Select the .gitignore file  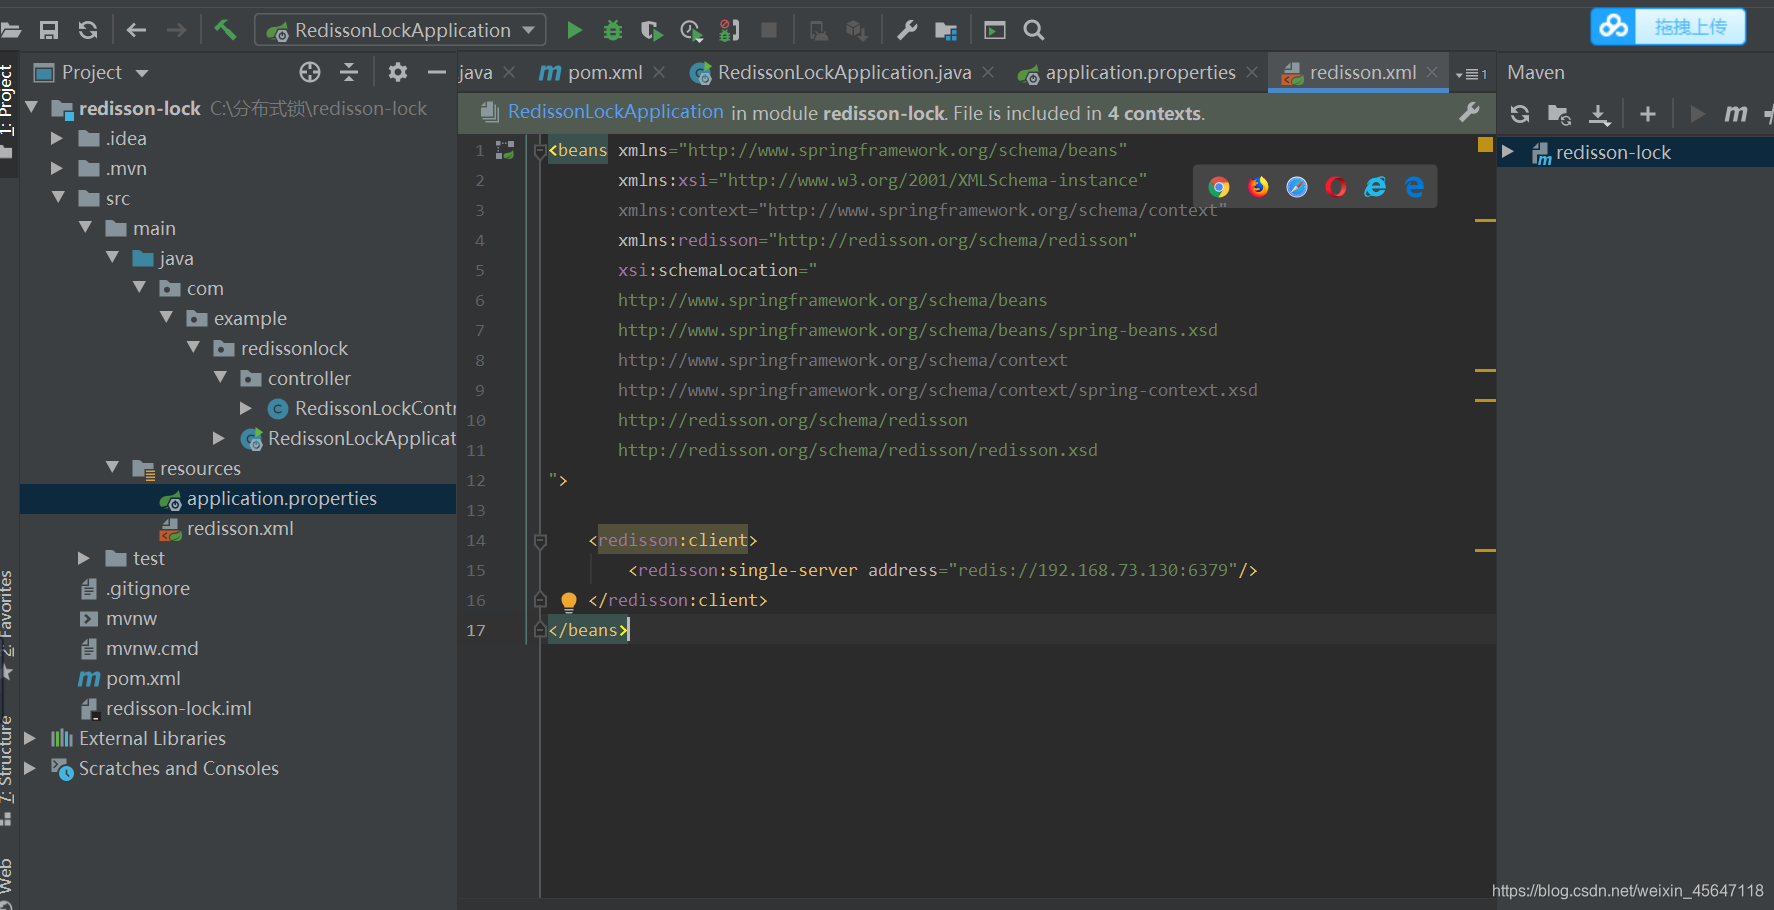point(147,588)
